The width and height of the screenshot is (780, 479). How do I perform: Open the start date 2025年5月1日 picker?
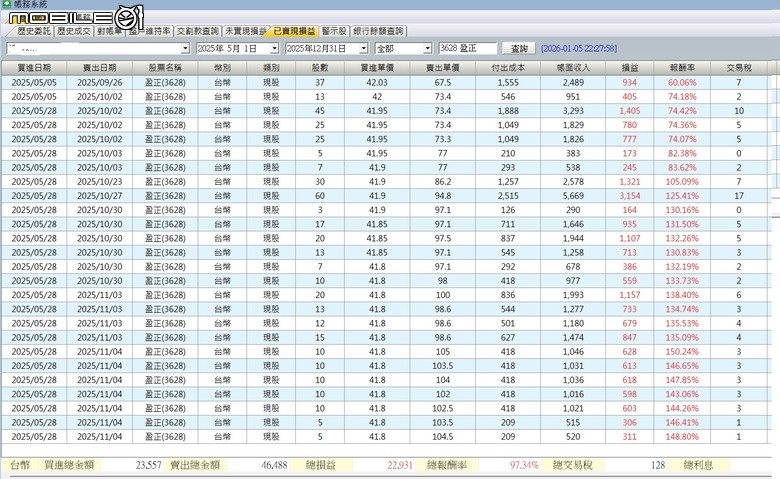274,48
